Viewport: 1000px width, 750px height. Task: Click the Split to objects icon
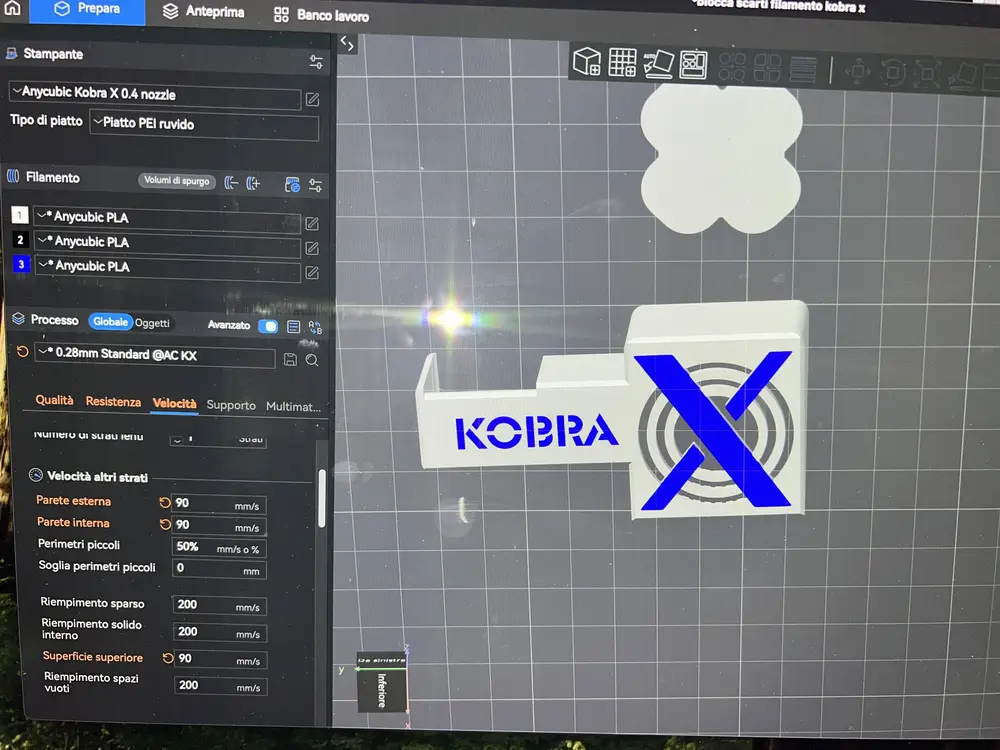(x=732, y=66)
